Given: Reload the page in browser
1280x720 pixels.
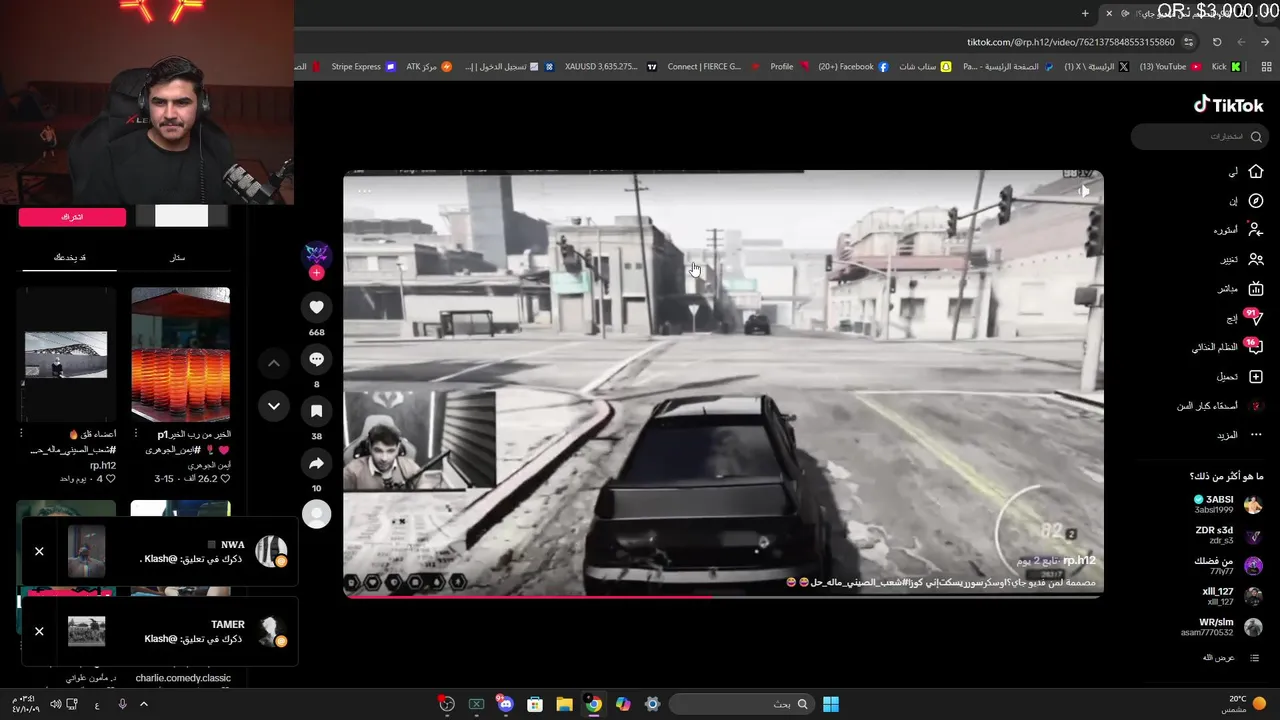Looking at the screenshot, I should (1217, 42).
